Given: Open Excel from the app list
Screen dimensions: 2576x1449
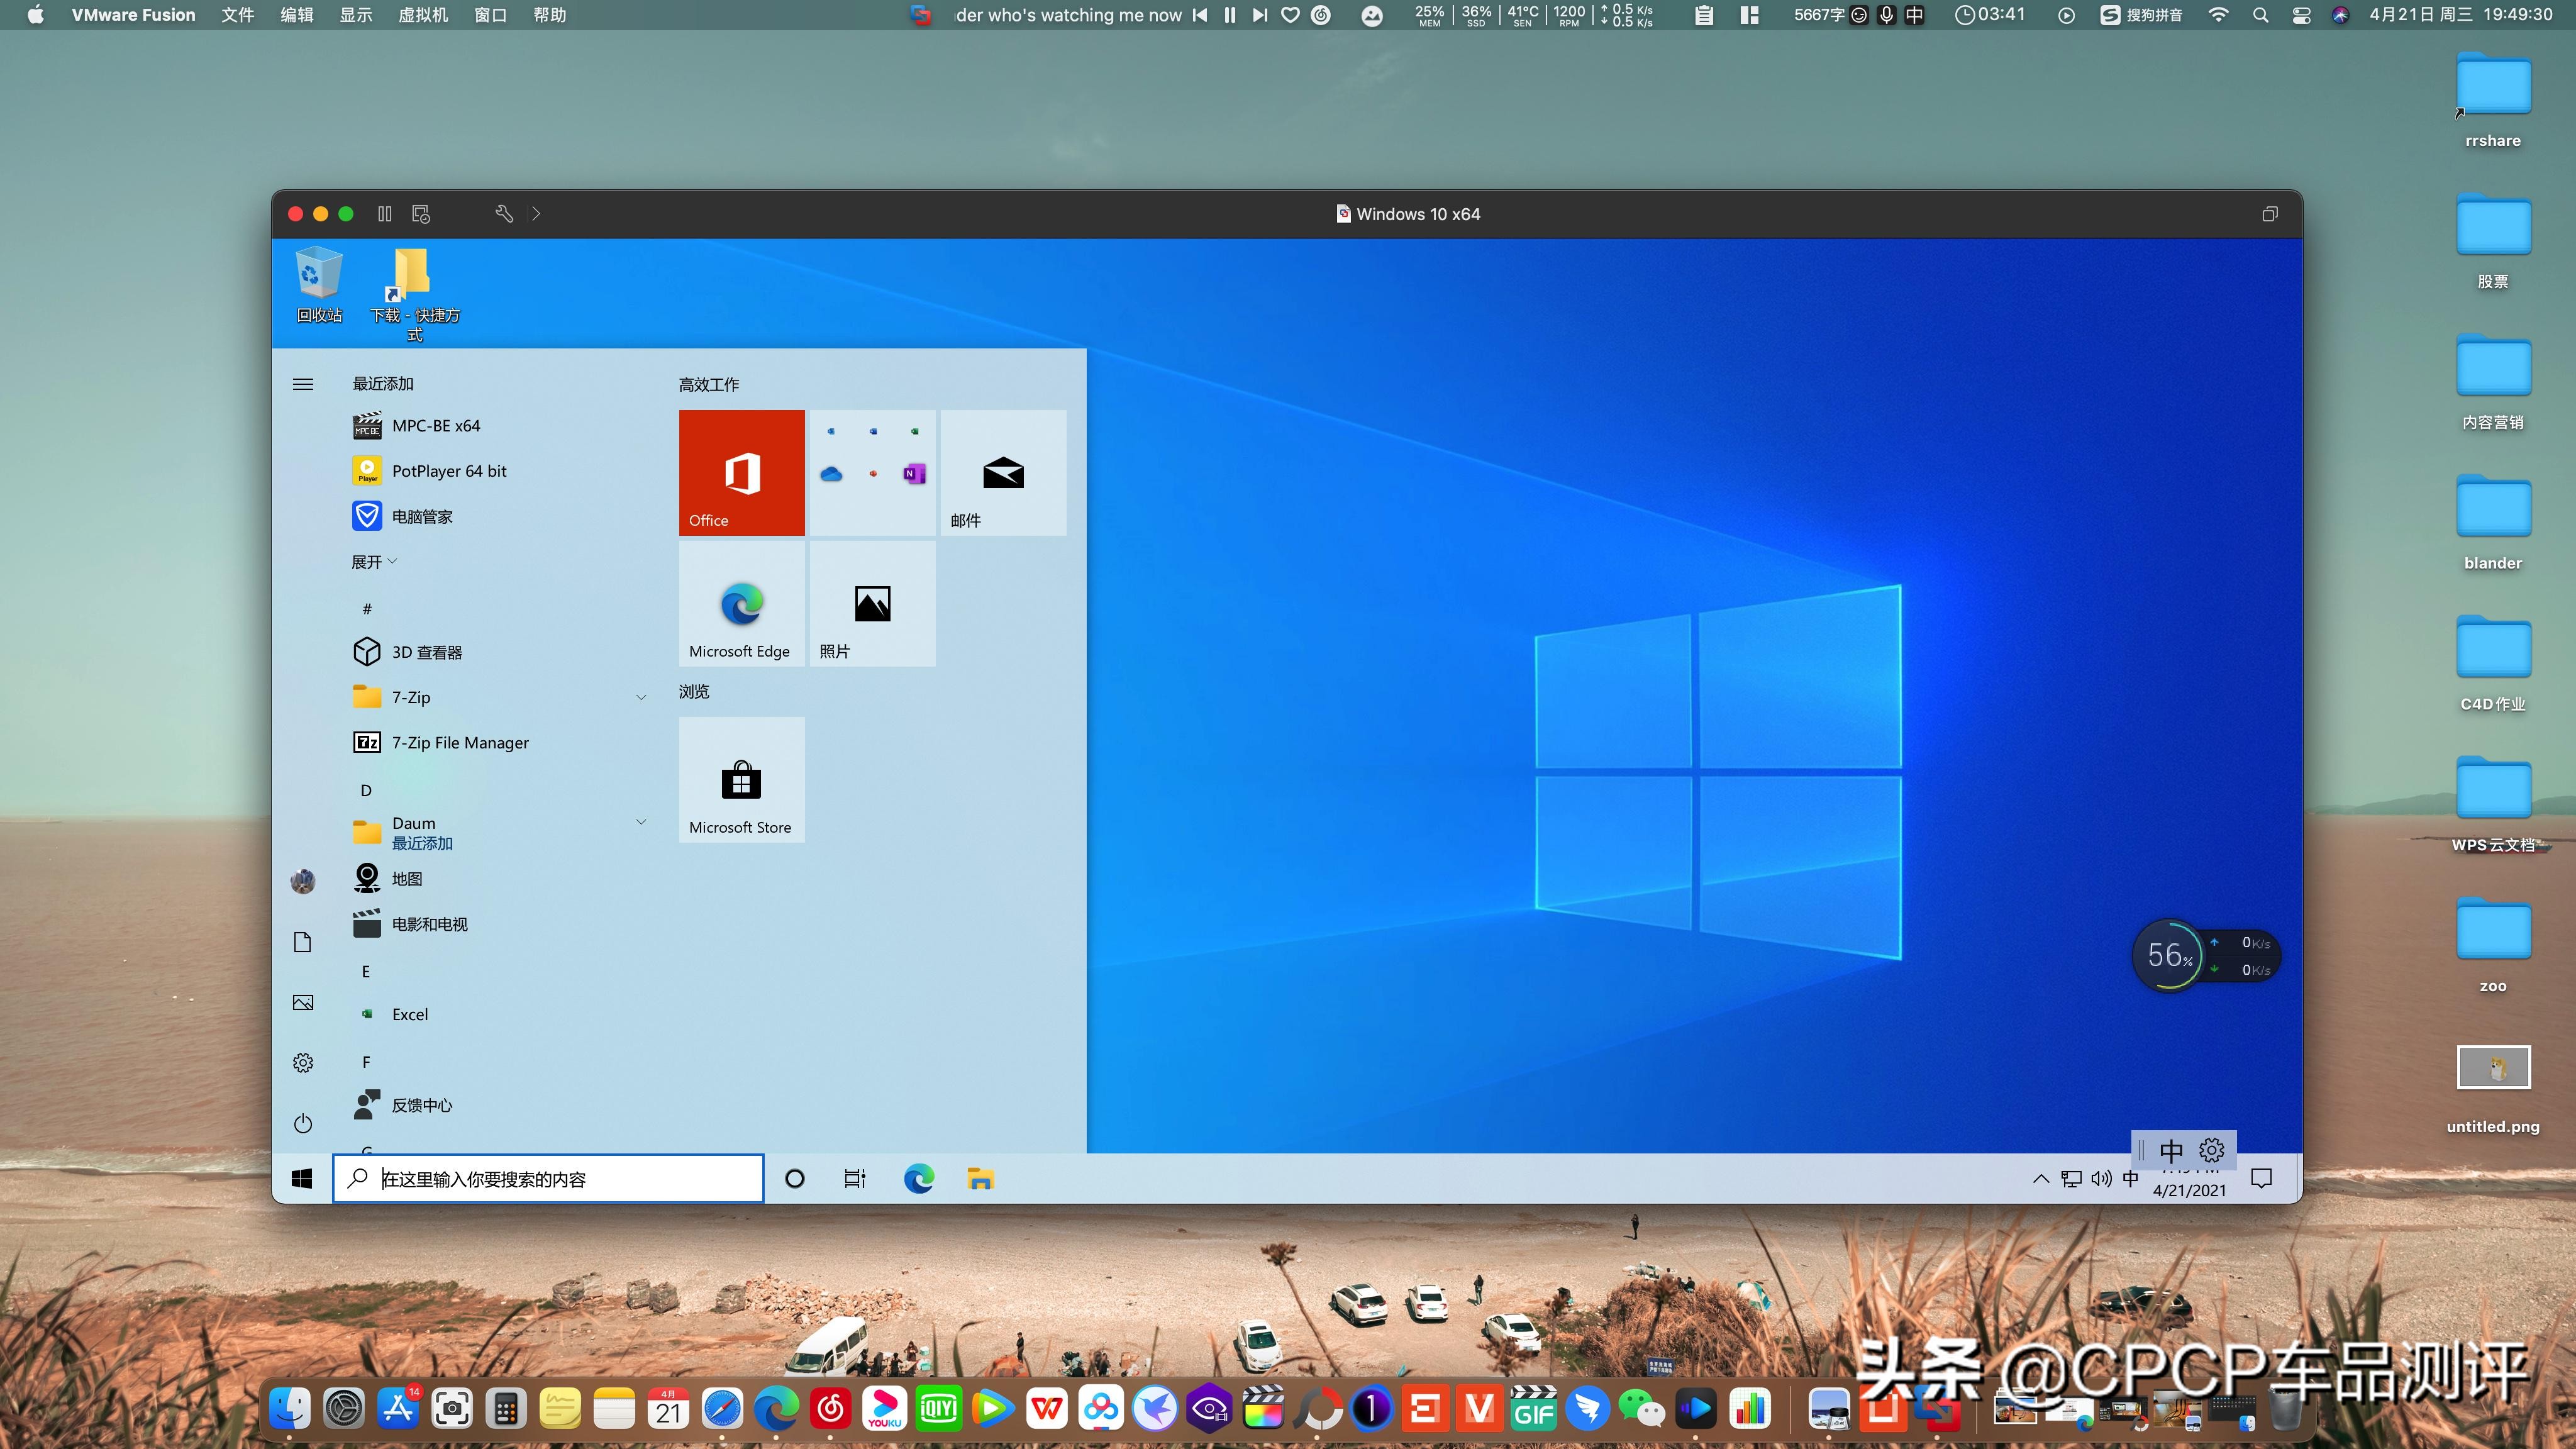Looking at the screenshot, I should 409,1014.
